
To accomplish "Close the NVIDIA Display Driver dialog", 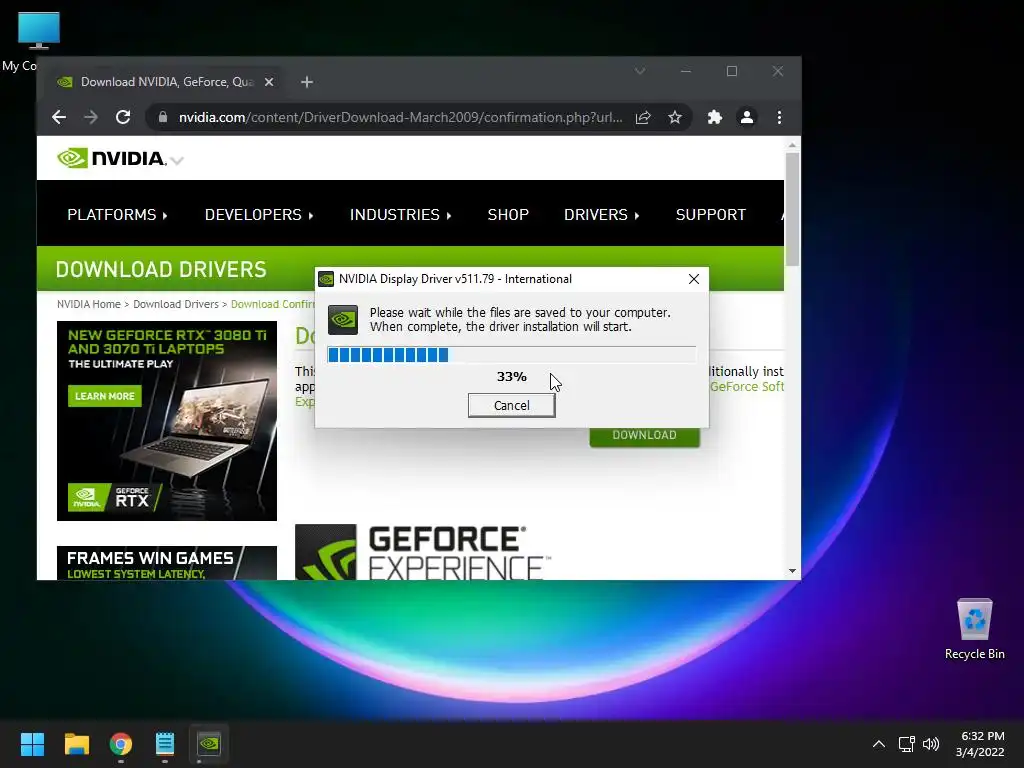I will coord(694,279).
